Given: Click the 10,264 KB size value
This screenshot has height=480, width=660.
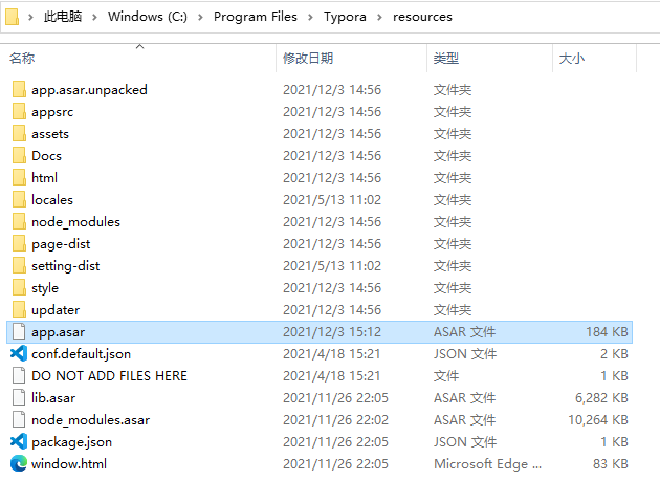Looking at the screenshot, I should [598, 420].
